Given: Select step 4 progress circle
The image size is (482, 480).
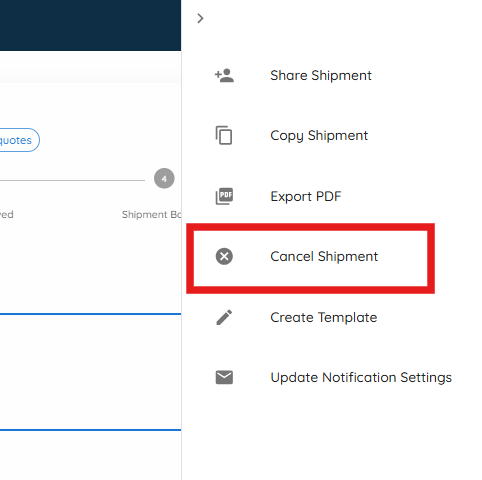Looking at the screenshot, I should tap(164, 179).
